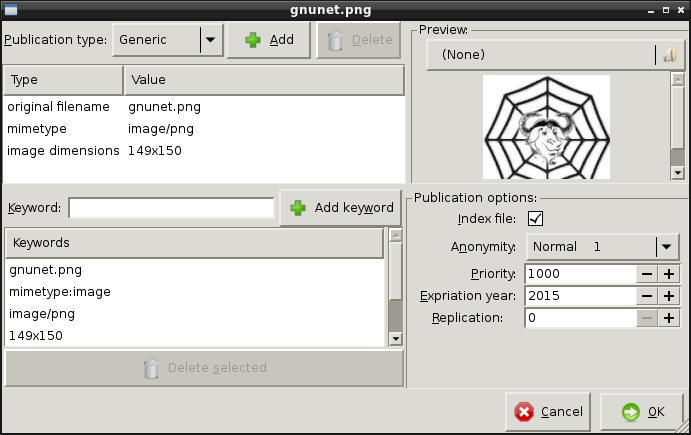Maximize the gnunet.png window
The height and width of the screenshot is (435, 691).
coord(666,10)
